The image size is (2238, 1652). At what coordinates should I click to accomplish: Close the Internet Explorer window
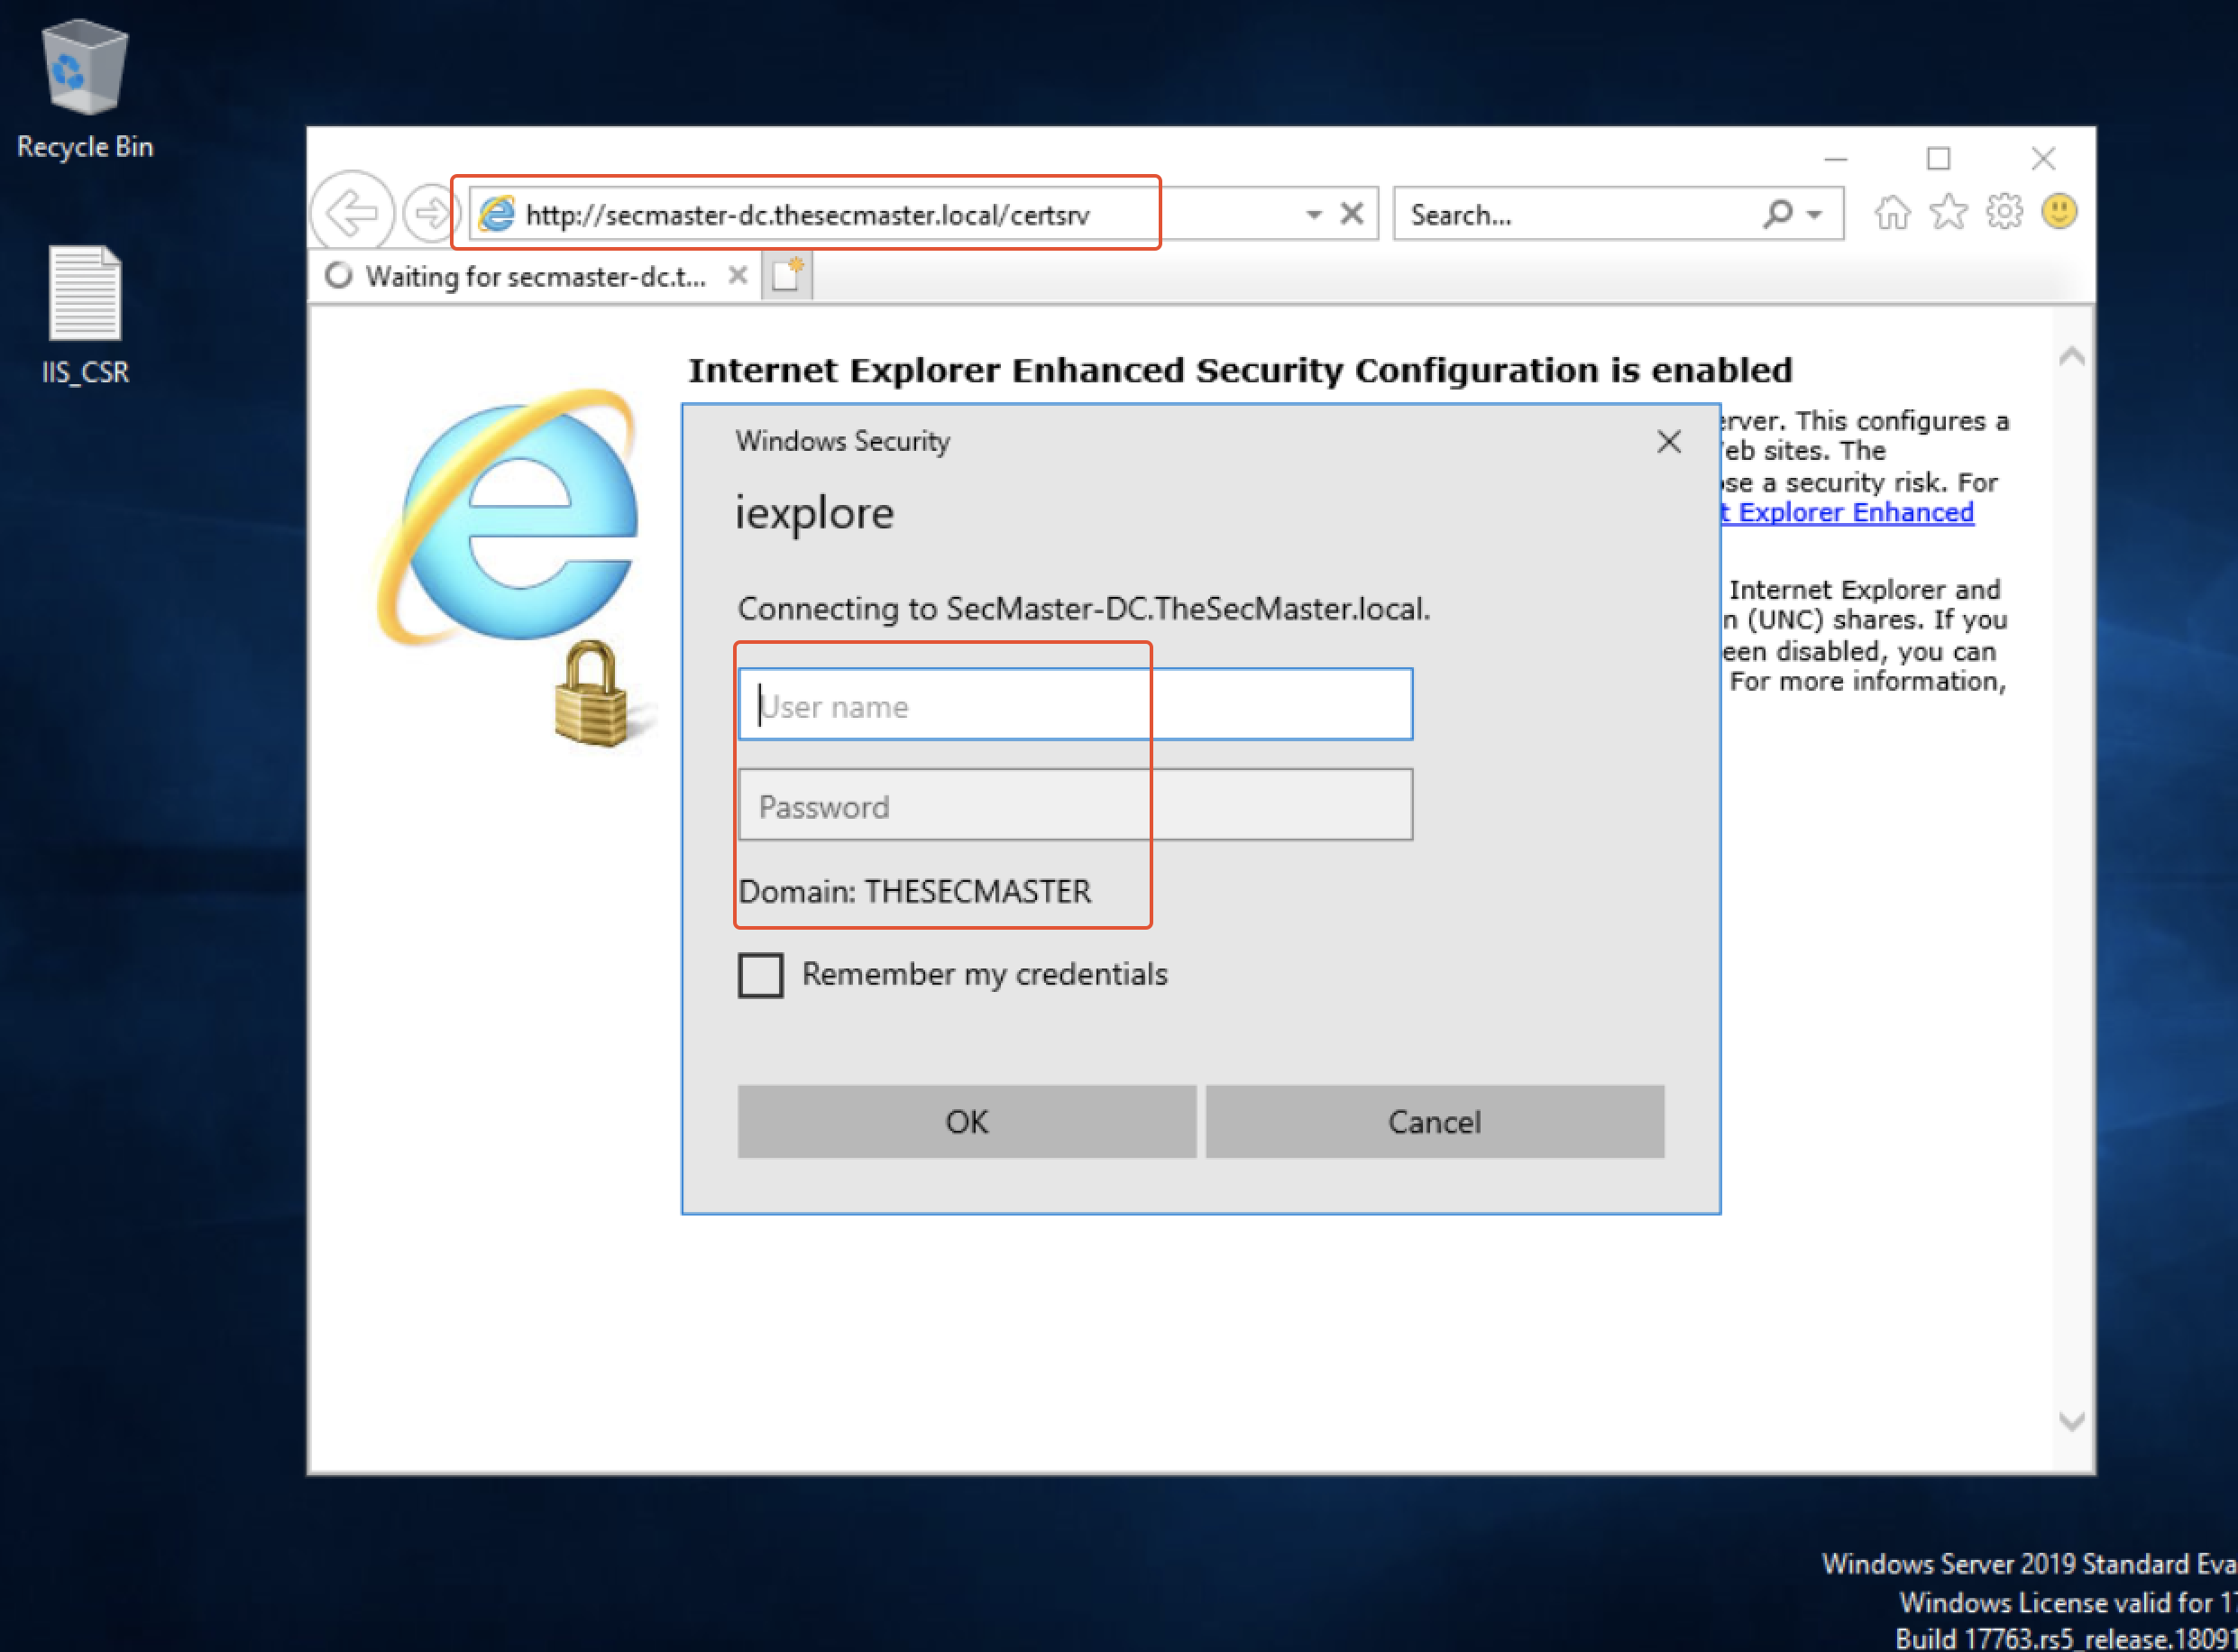(2042, 158)
